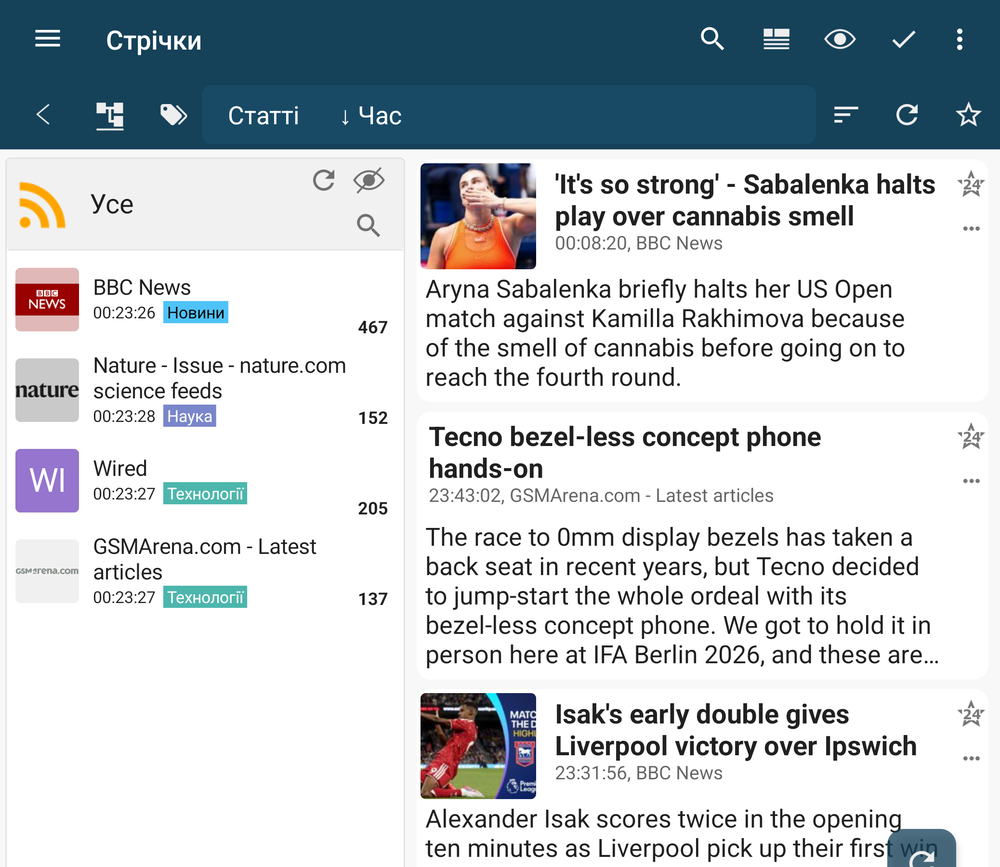Refresh feeds from the toolbar
This screenshot has height=867, width=1000.
coord(907,115)
